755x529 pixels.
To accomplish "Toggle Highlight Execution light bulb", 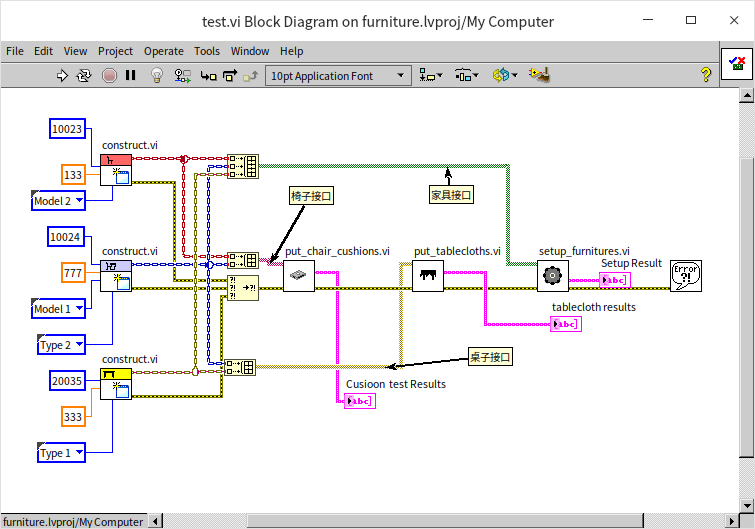I will pos(157,75).
